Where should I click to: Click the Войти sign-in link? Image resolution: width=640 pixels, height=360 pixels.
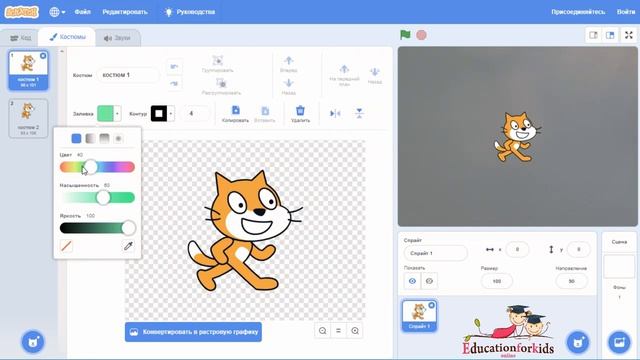click(626, 12)
